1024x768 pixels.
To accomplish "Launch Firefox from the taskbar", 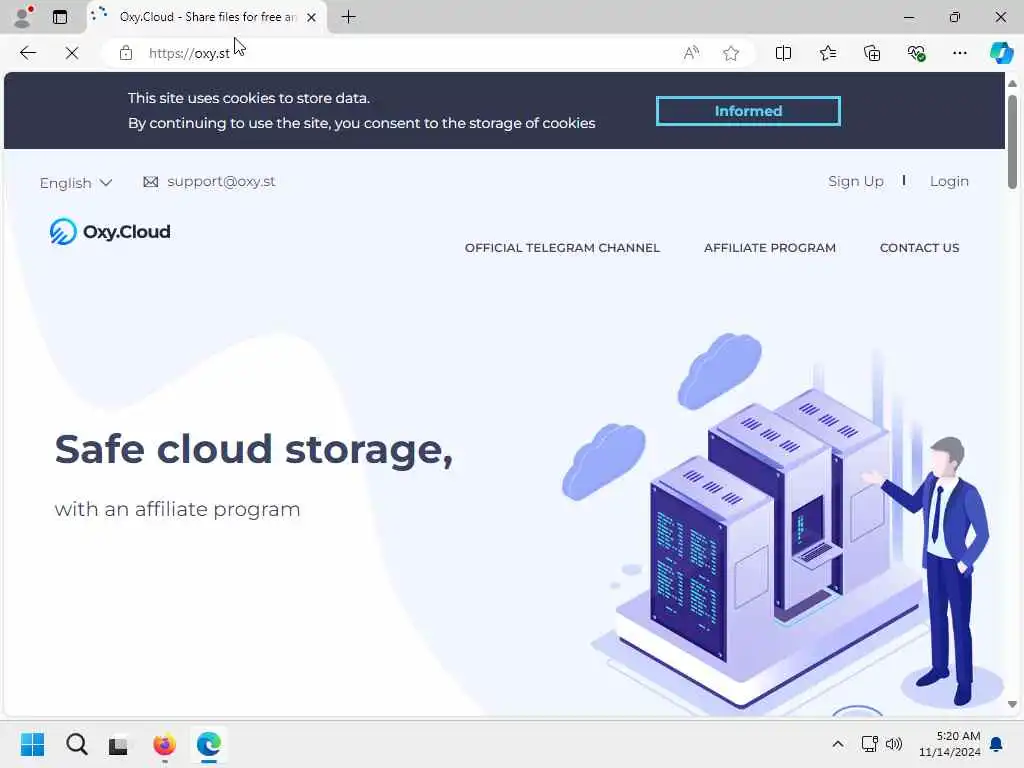I will pyautogui.click(x=165, y=744).
